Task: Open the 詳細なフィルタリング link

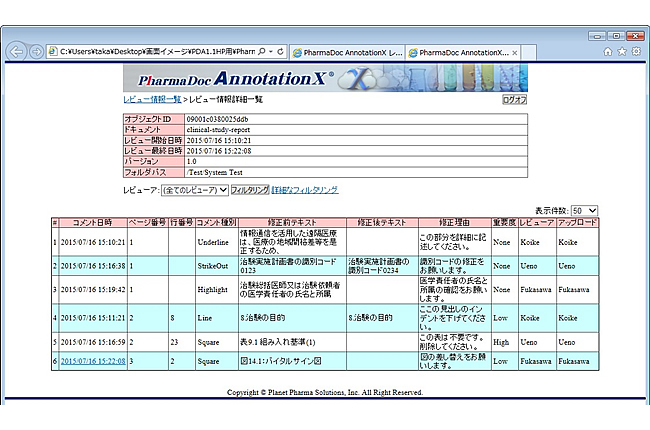Action: [305, 190]
